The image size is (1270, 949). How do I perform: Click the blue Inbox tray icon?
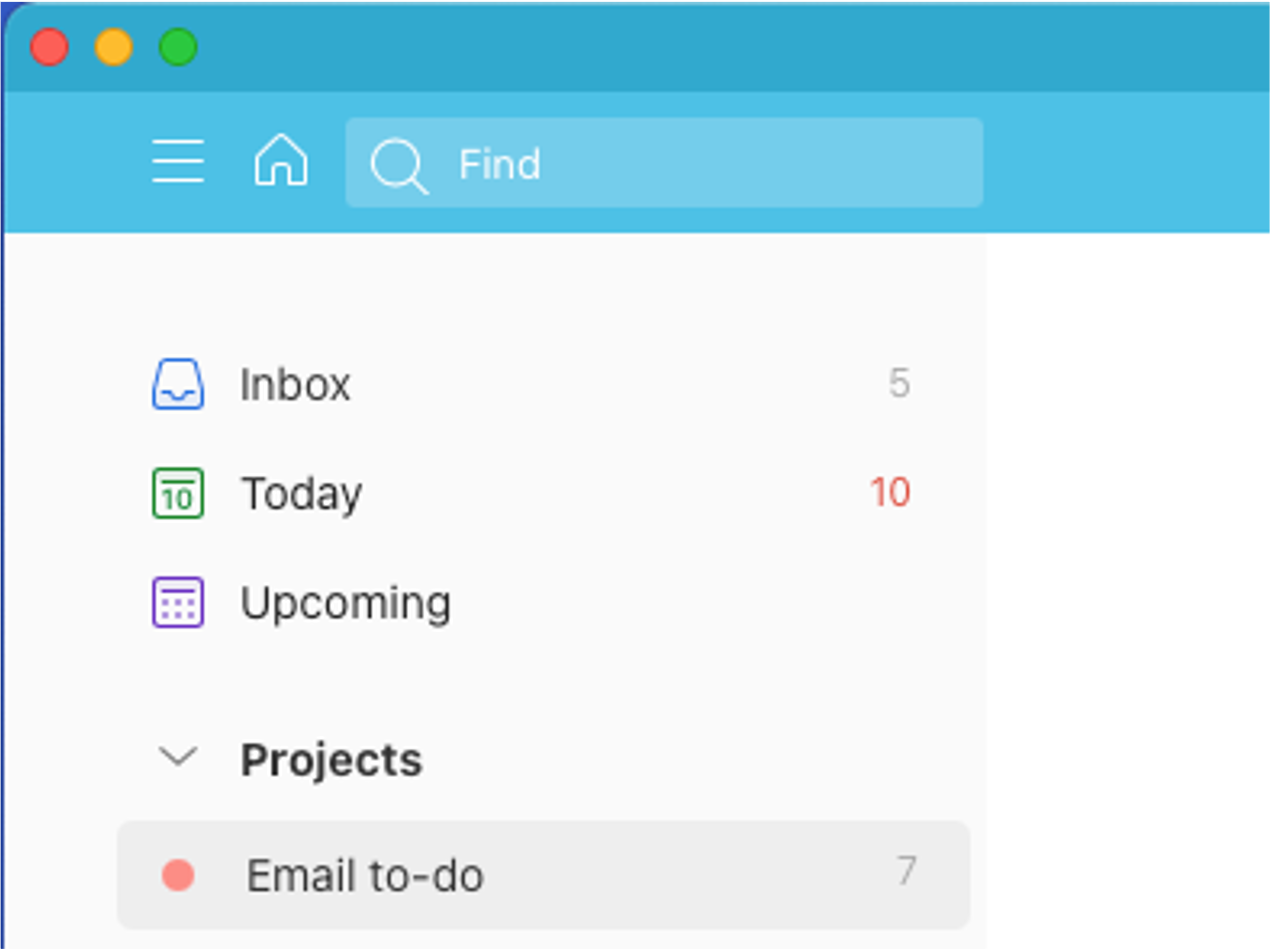(x=178, y=385)
